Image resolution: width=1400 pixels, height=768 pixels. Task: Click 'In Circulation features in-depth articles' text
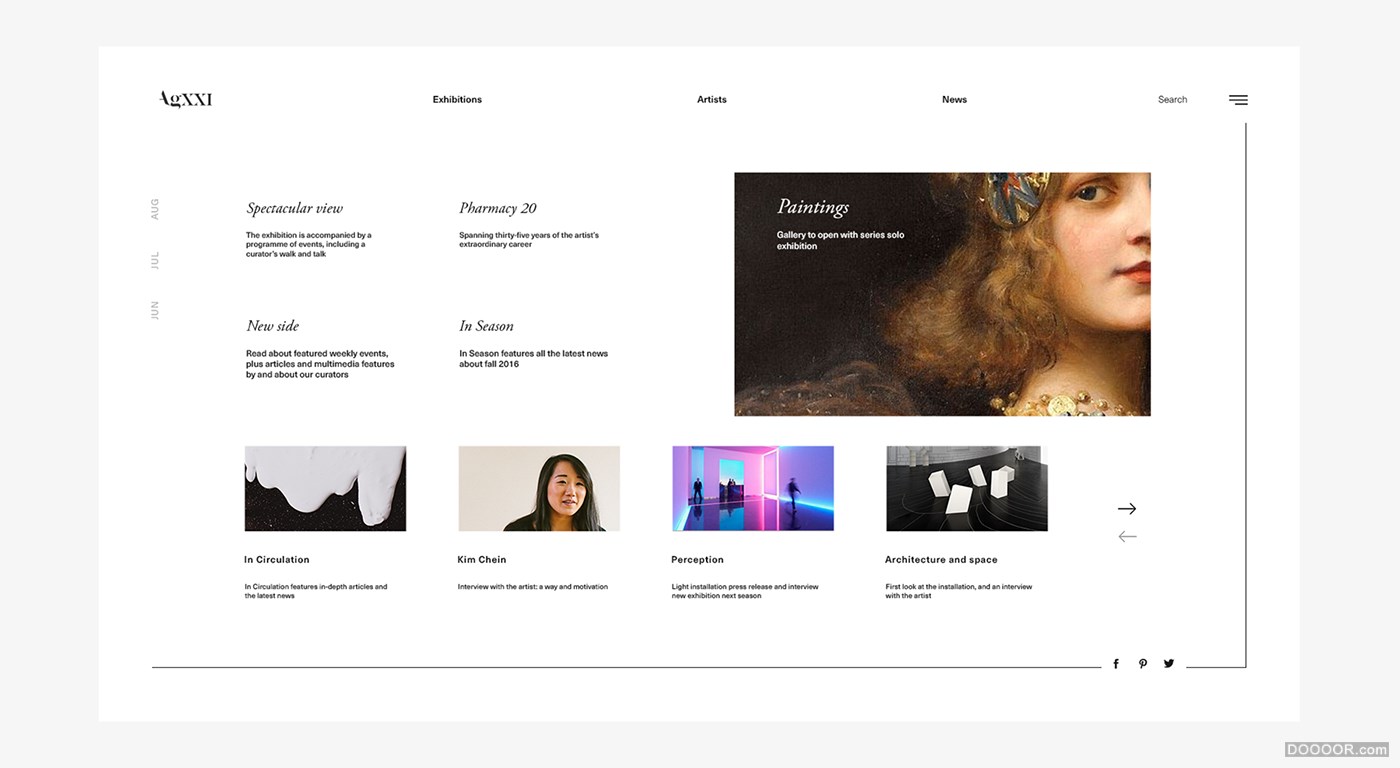click(x=315, y=591)
